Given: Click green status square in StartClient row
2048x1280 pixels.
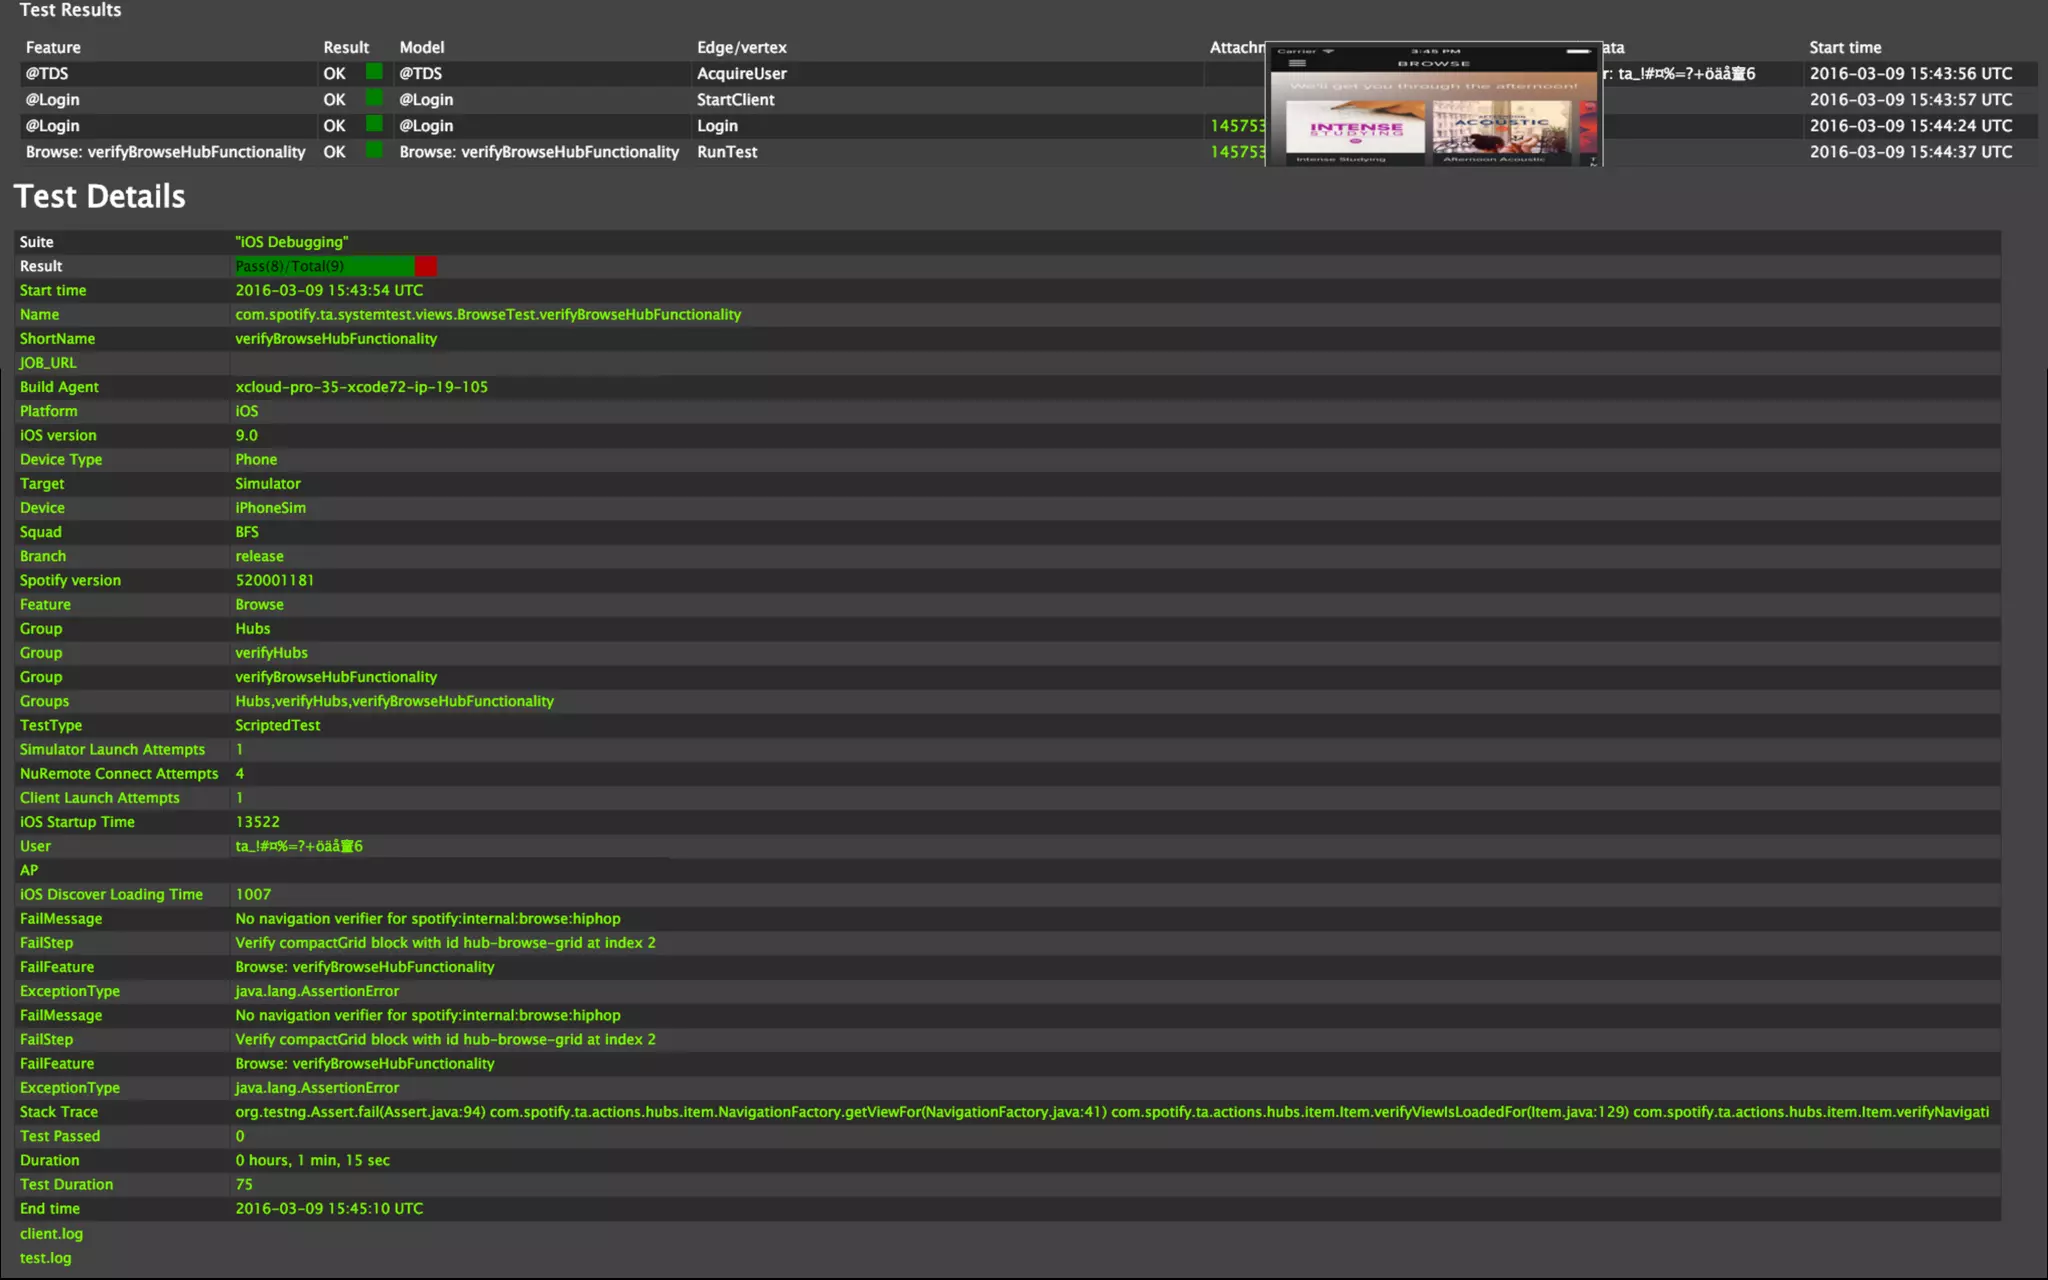Looking at the screenshot, I should [x=374, y=98].
